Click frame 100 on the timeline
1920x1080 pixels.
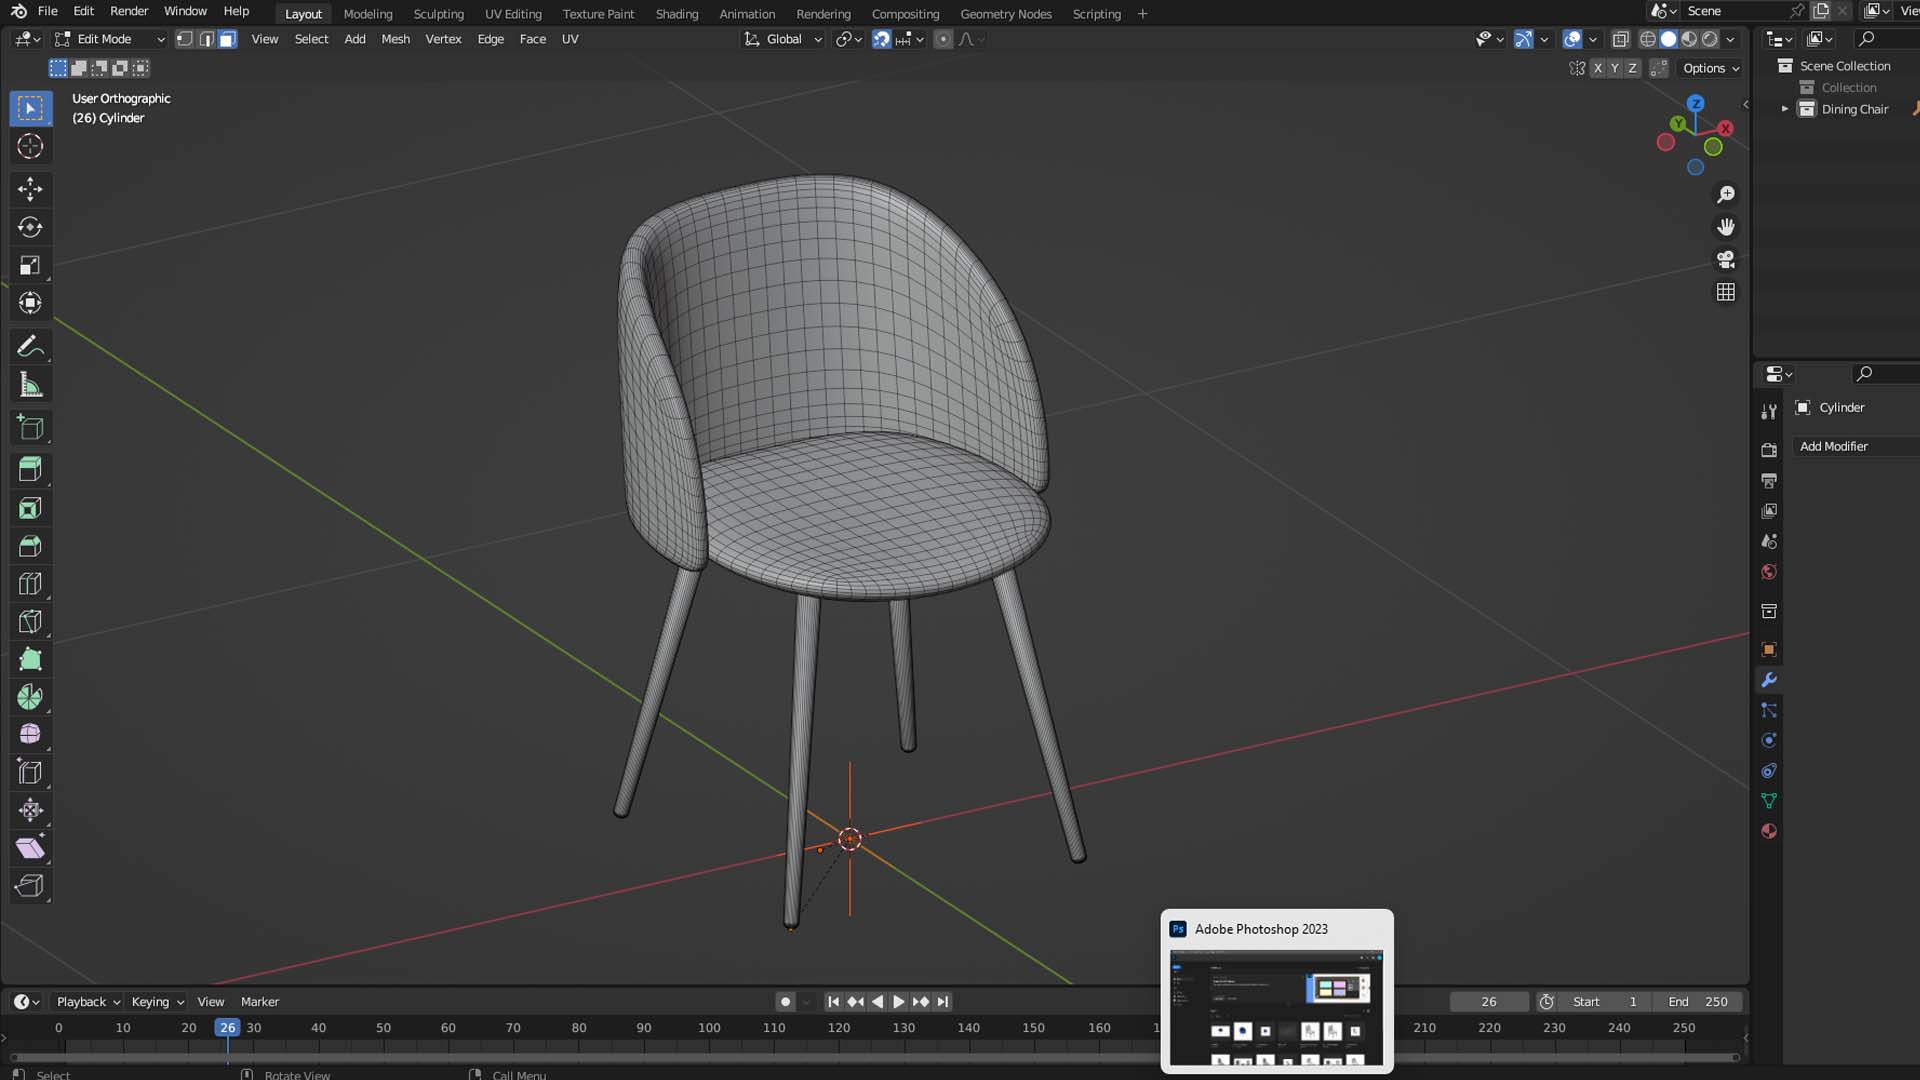pyautogui.click(x=709, y=1028)
